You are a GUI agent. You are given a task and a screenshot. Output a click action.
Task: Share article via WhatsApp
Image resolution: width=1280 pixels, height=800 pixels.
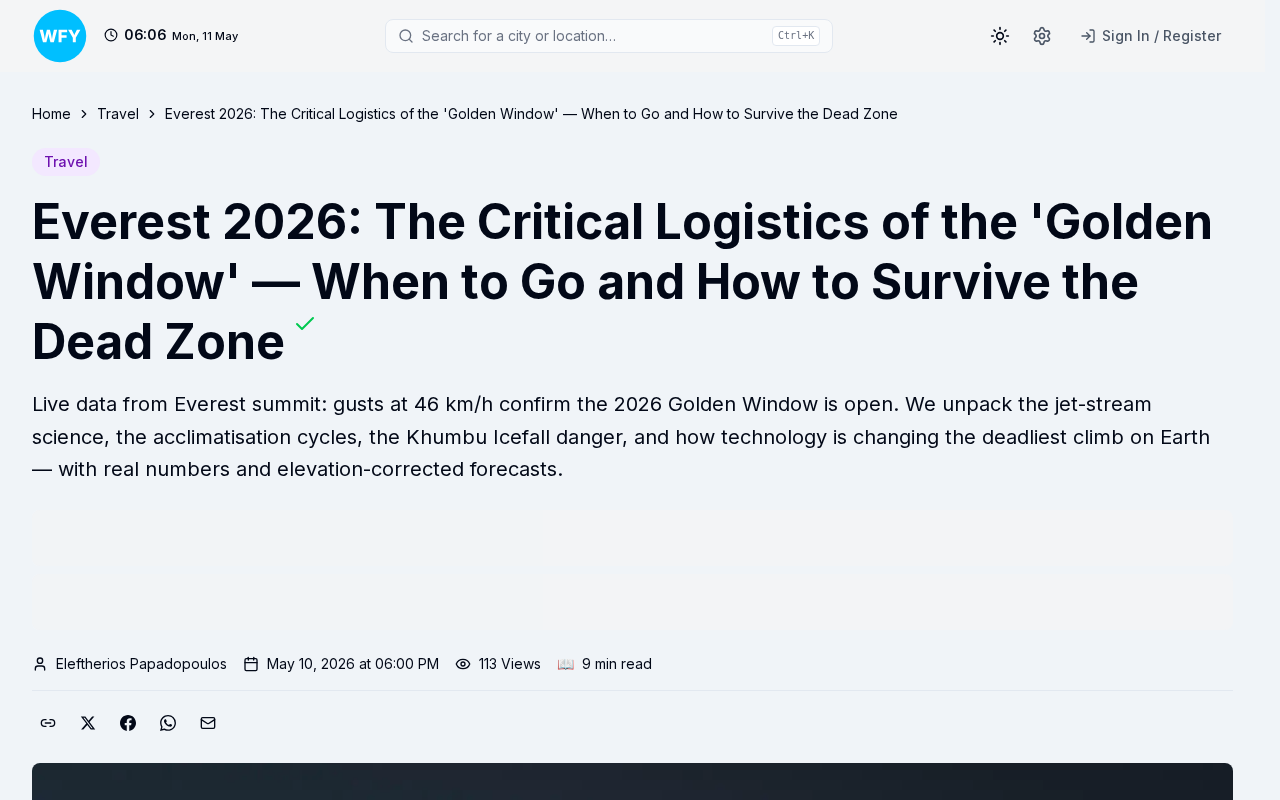click(x=168, y=723)
